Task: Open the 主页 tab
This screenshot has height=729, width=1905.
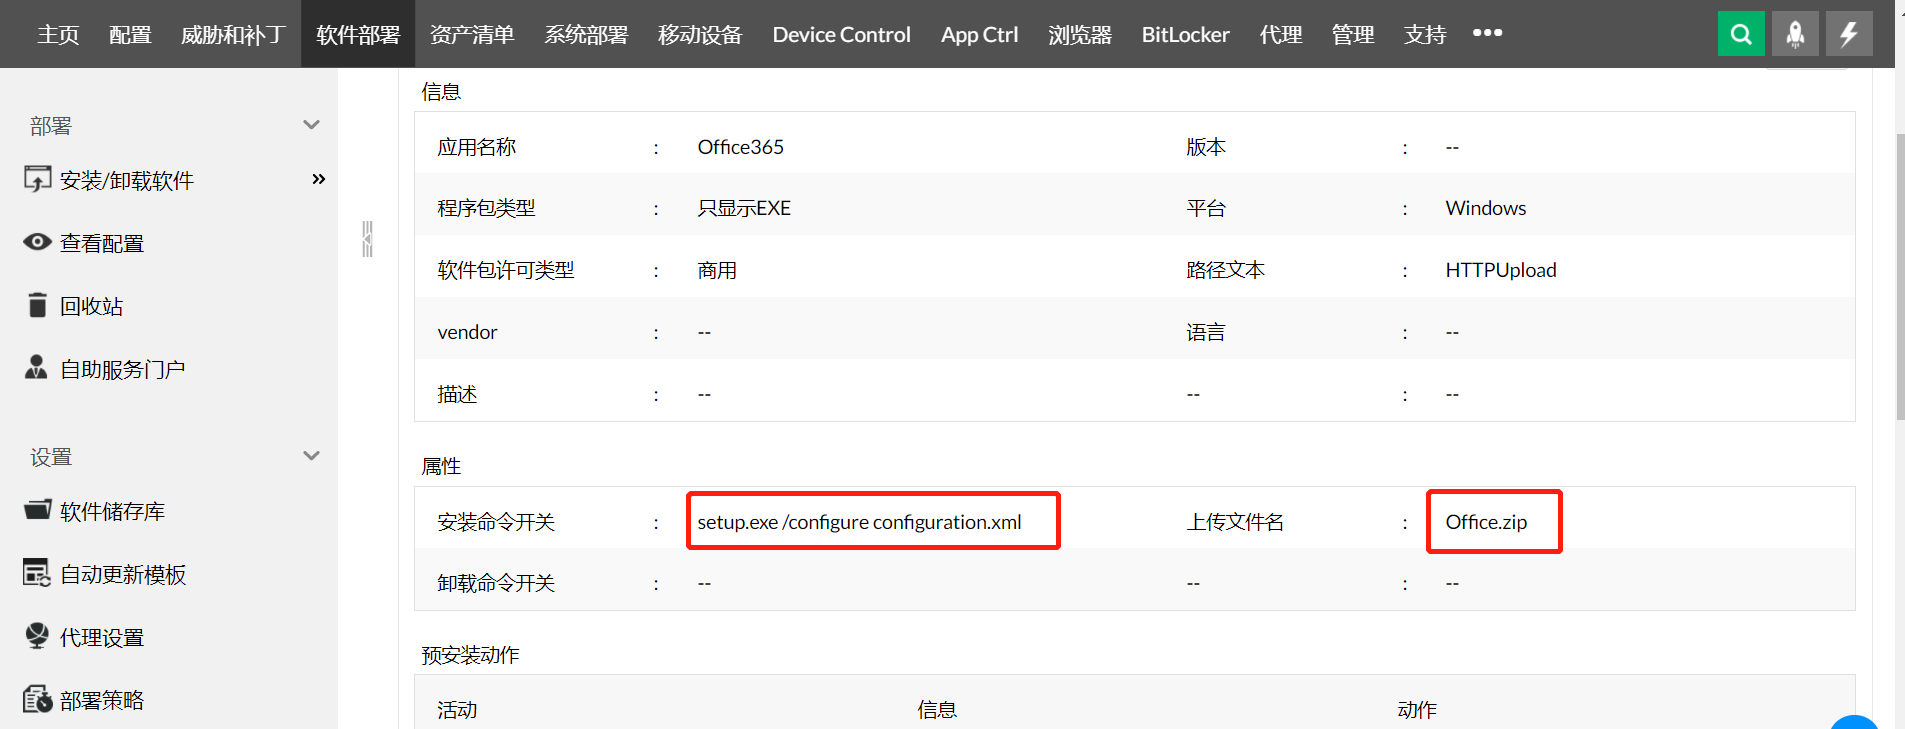Action: point(58,35)
